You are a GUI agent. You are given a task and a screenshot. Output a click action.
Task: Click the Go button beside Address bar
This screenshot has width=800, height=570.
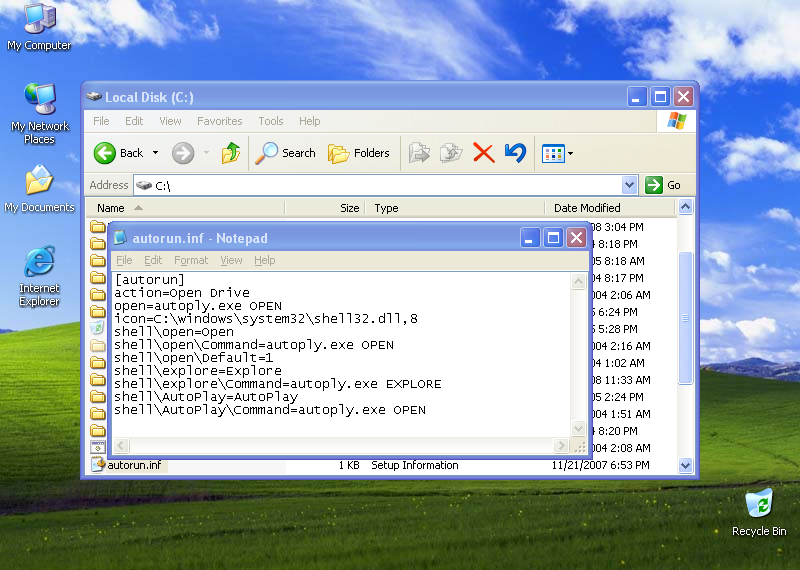[663, 185]
